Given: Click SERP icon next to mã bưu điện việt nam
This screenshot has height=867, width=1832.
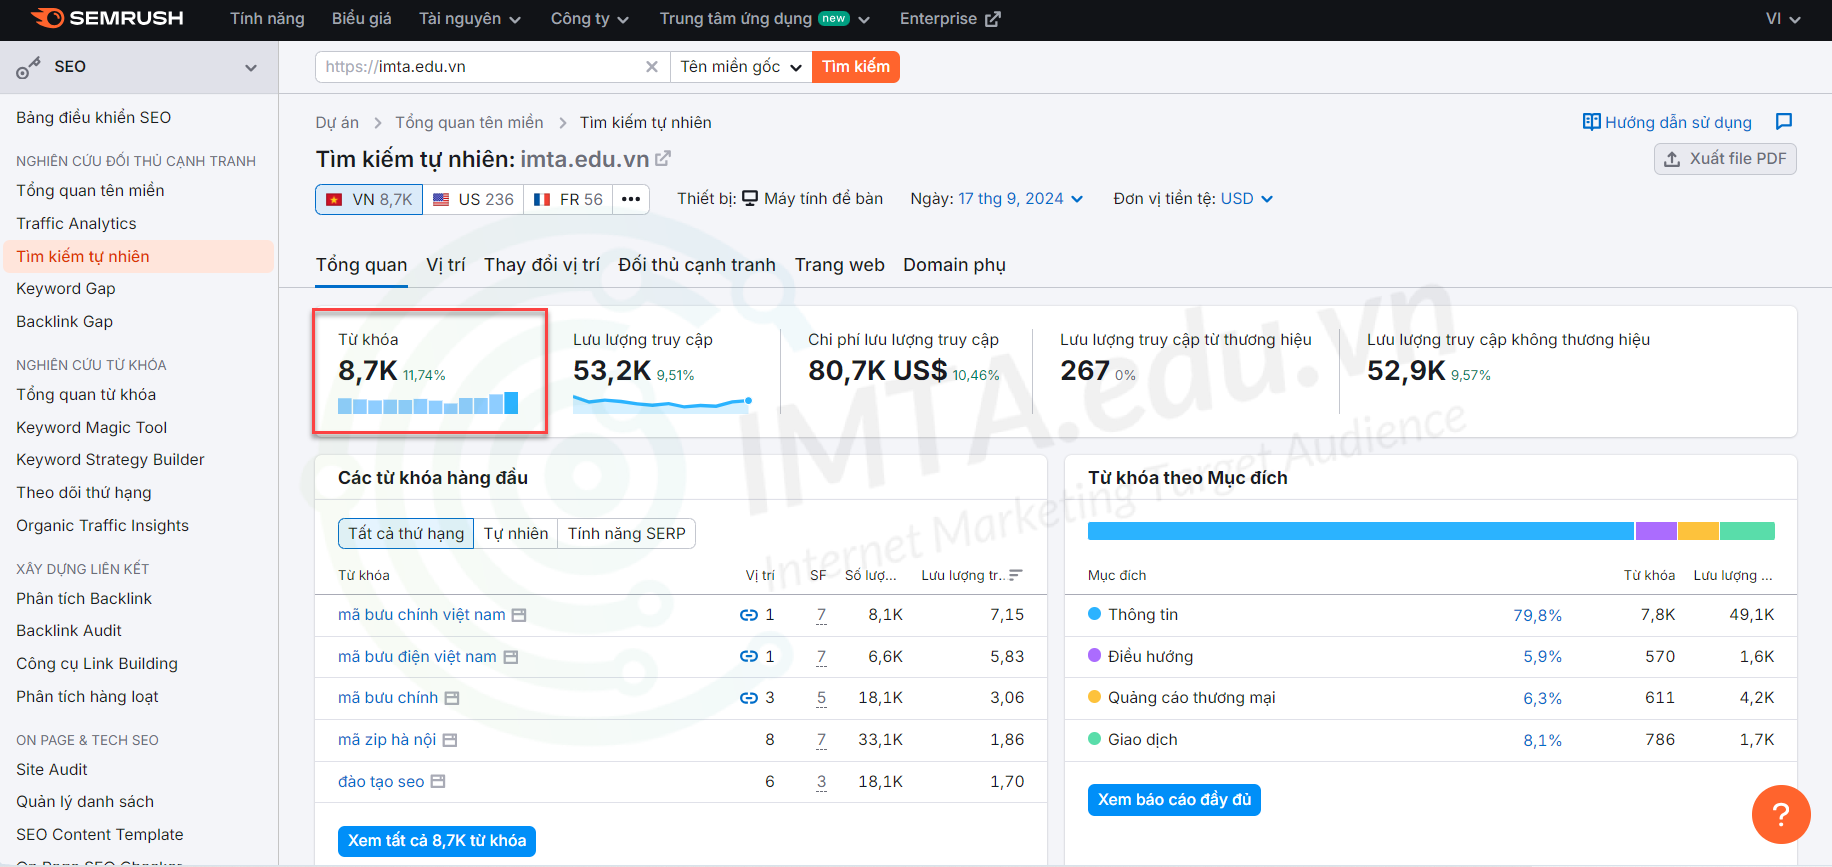Looking at the screenshot, I should pyautogui.click(x=511, y=657).
